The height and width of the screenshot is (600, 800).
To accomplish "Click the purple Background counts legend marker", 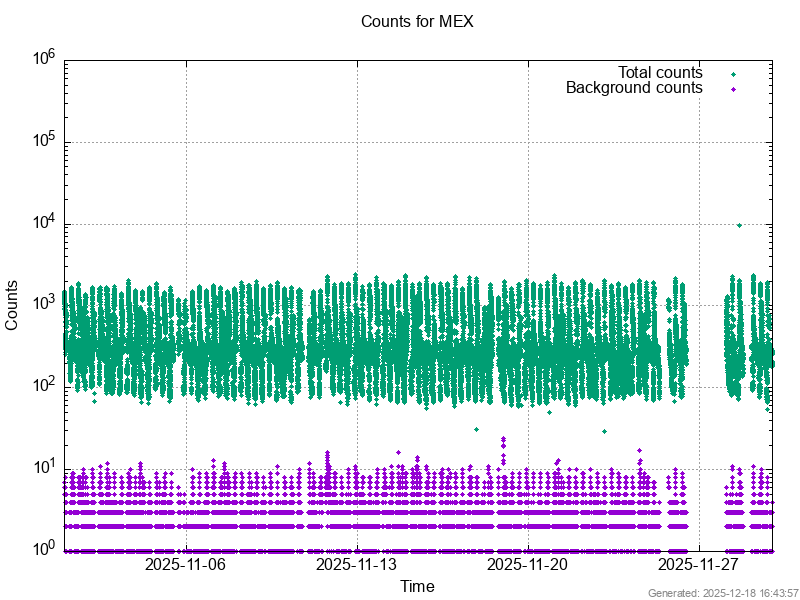I will pos(734,89).
